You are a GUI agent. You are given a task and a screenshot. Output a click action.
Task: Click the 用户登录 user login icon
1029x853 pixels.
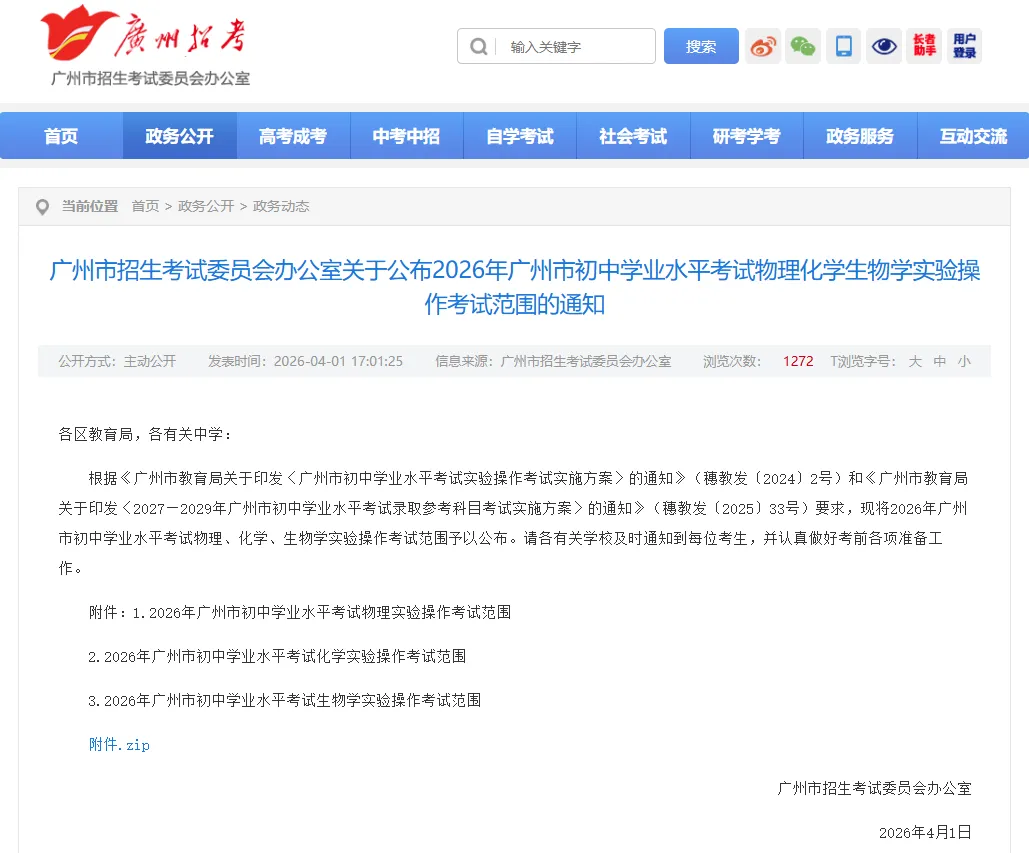963,46
